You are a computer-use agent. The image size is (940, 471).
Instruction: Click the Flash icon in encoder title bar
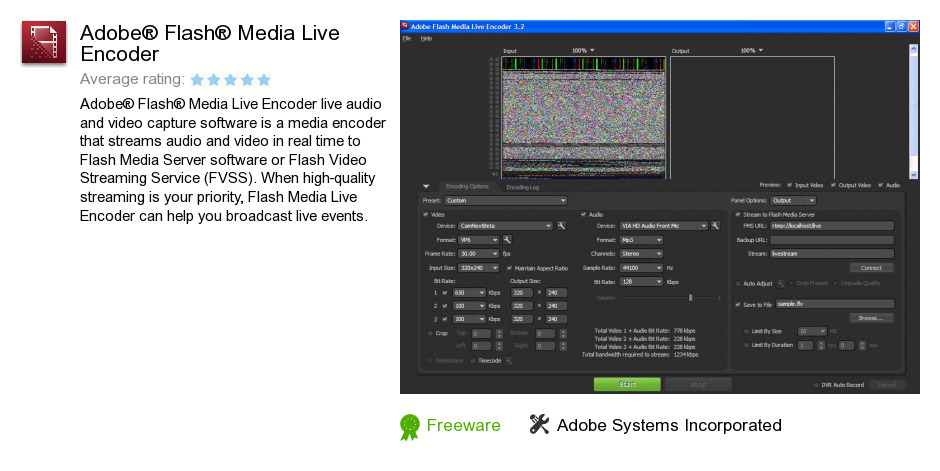[x=405, y=26]
